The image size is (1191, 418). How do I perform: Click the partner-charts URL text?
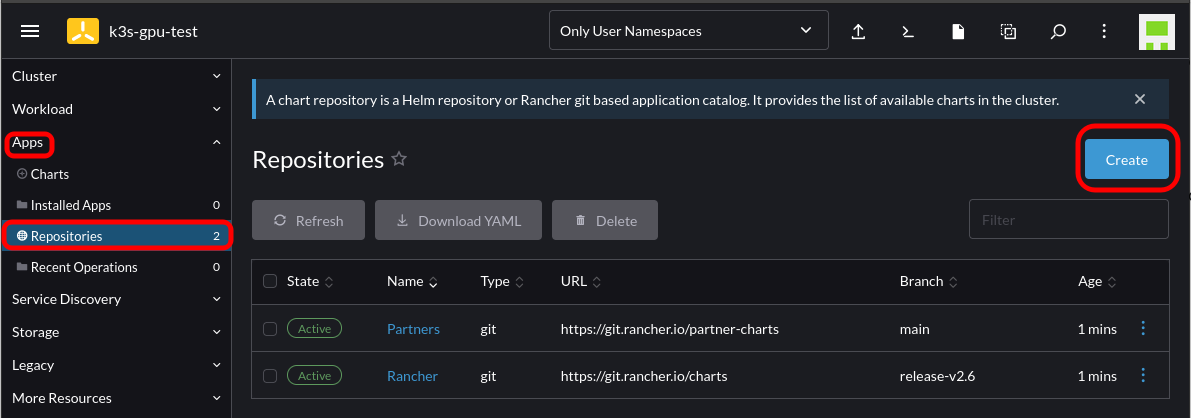[x=670, y=329]
